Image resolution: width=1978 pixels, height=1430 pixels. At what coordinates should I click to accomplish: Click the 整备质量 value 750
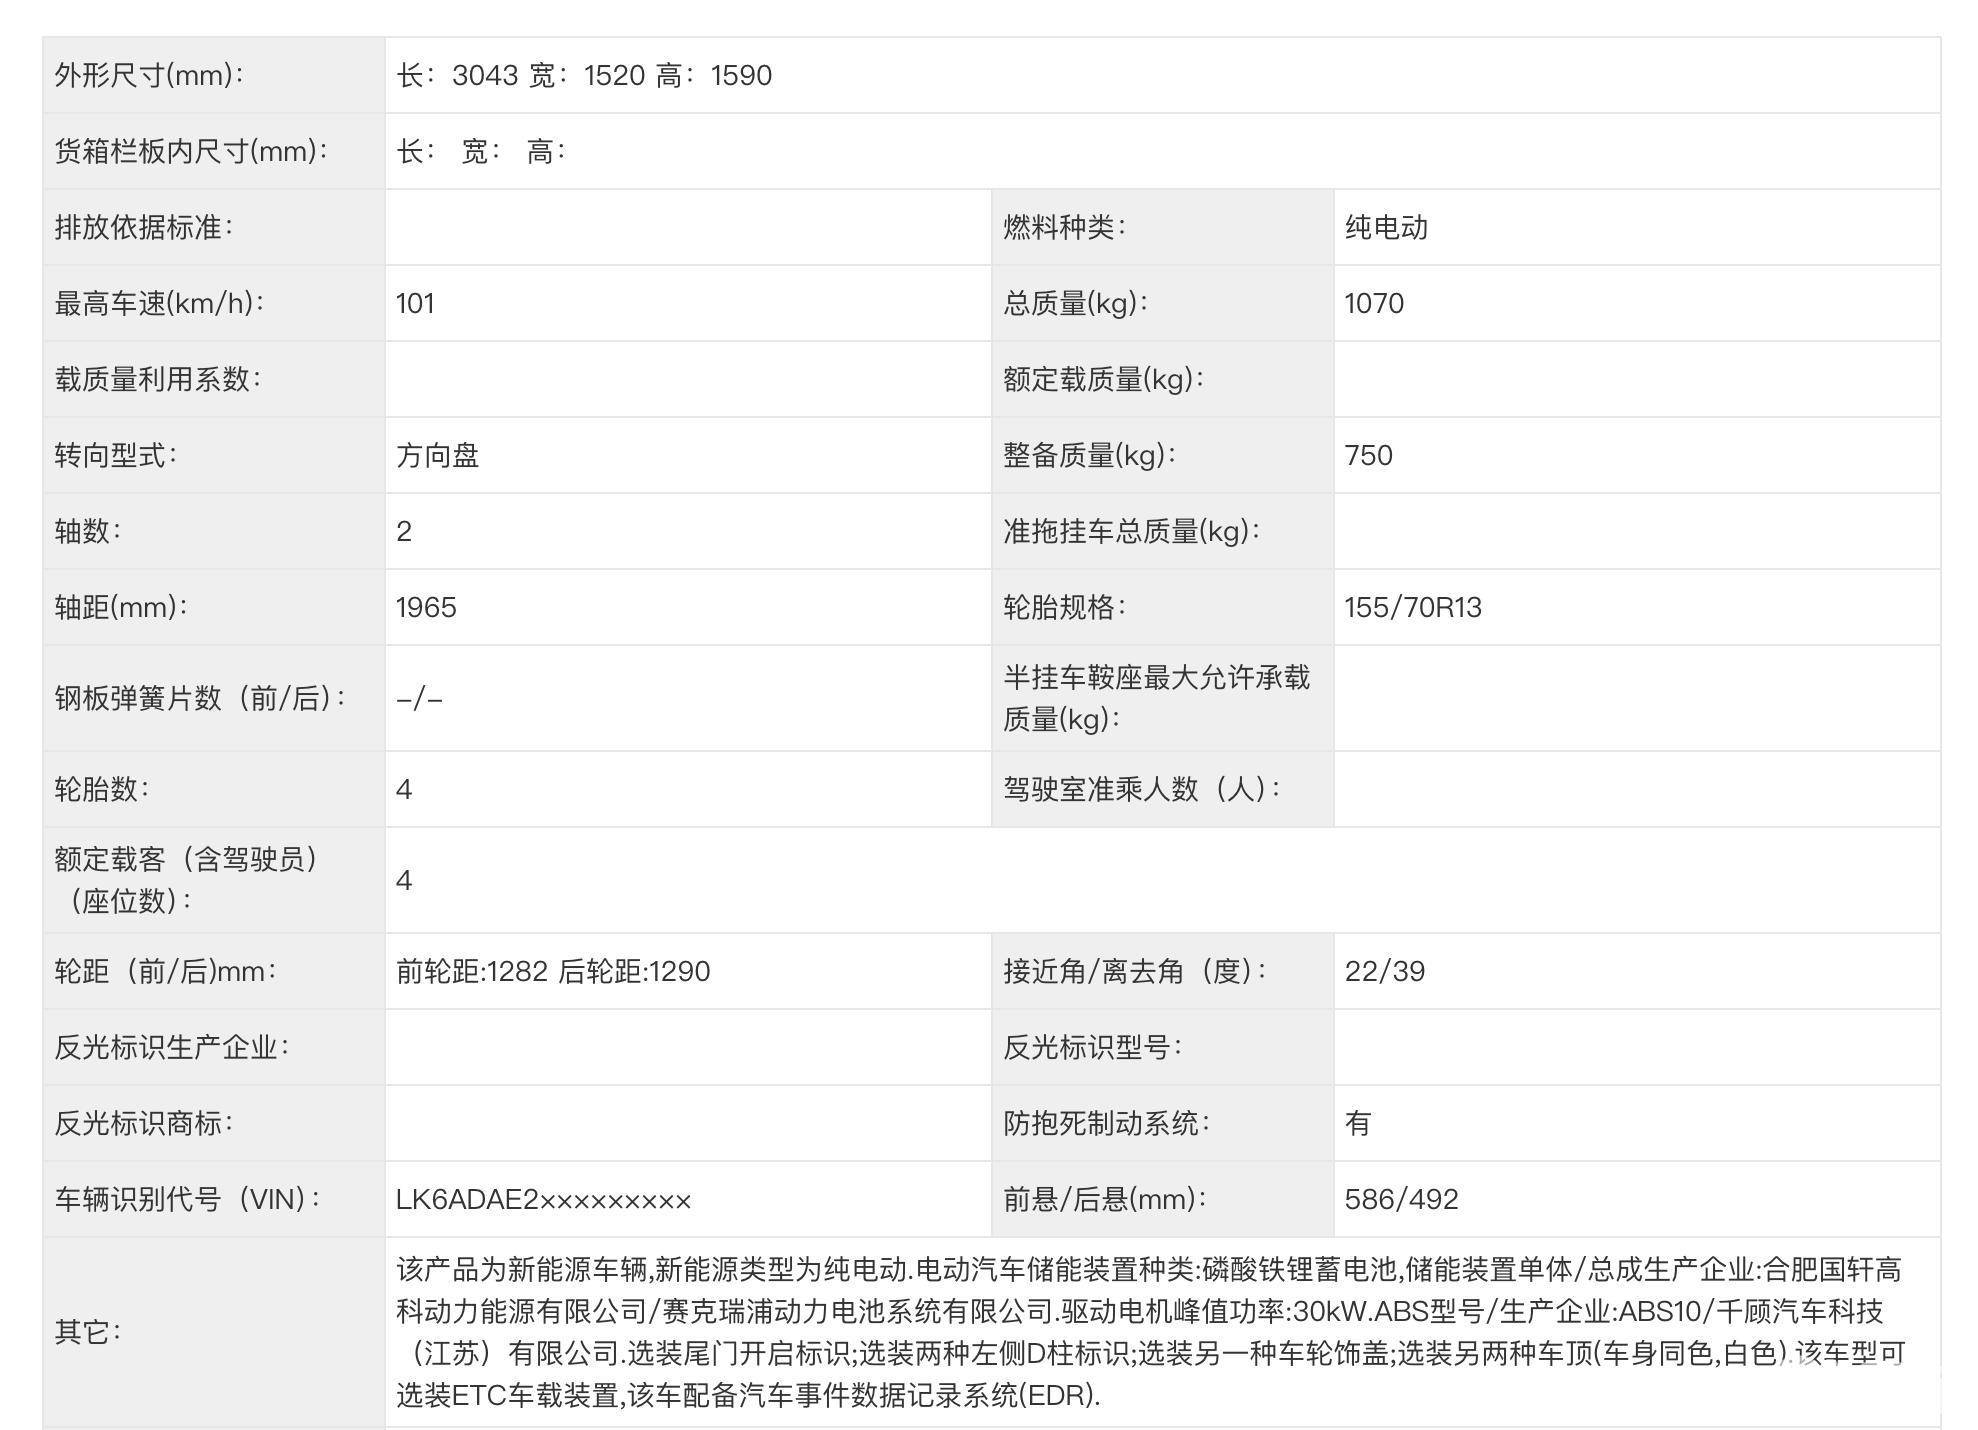tap(1368, 456)
